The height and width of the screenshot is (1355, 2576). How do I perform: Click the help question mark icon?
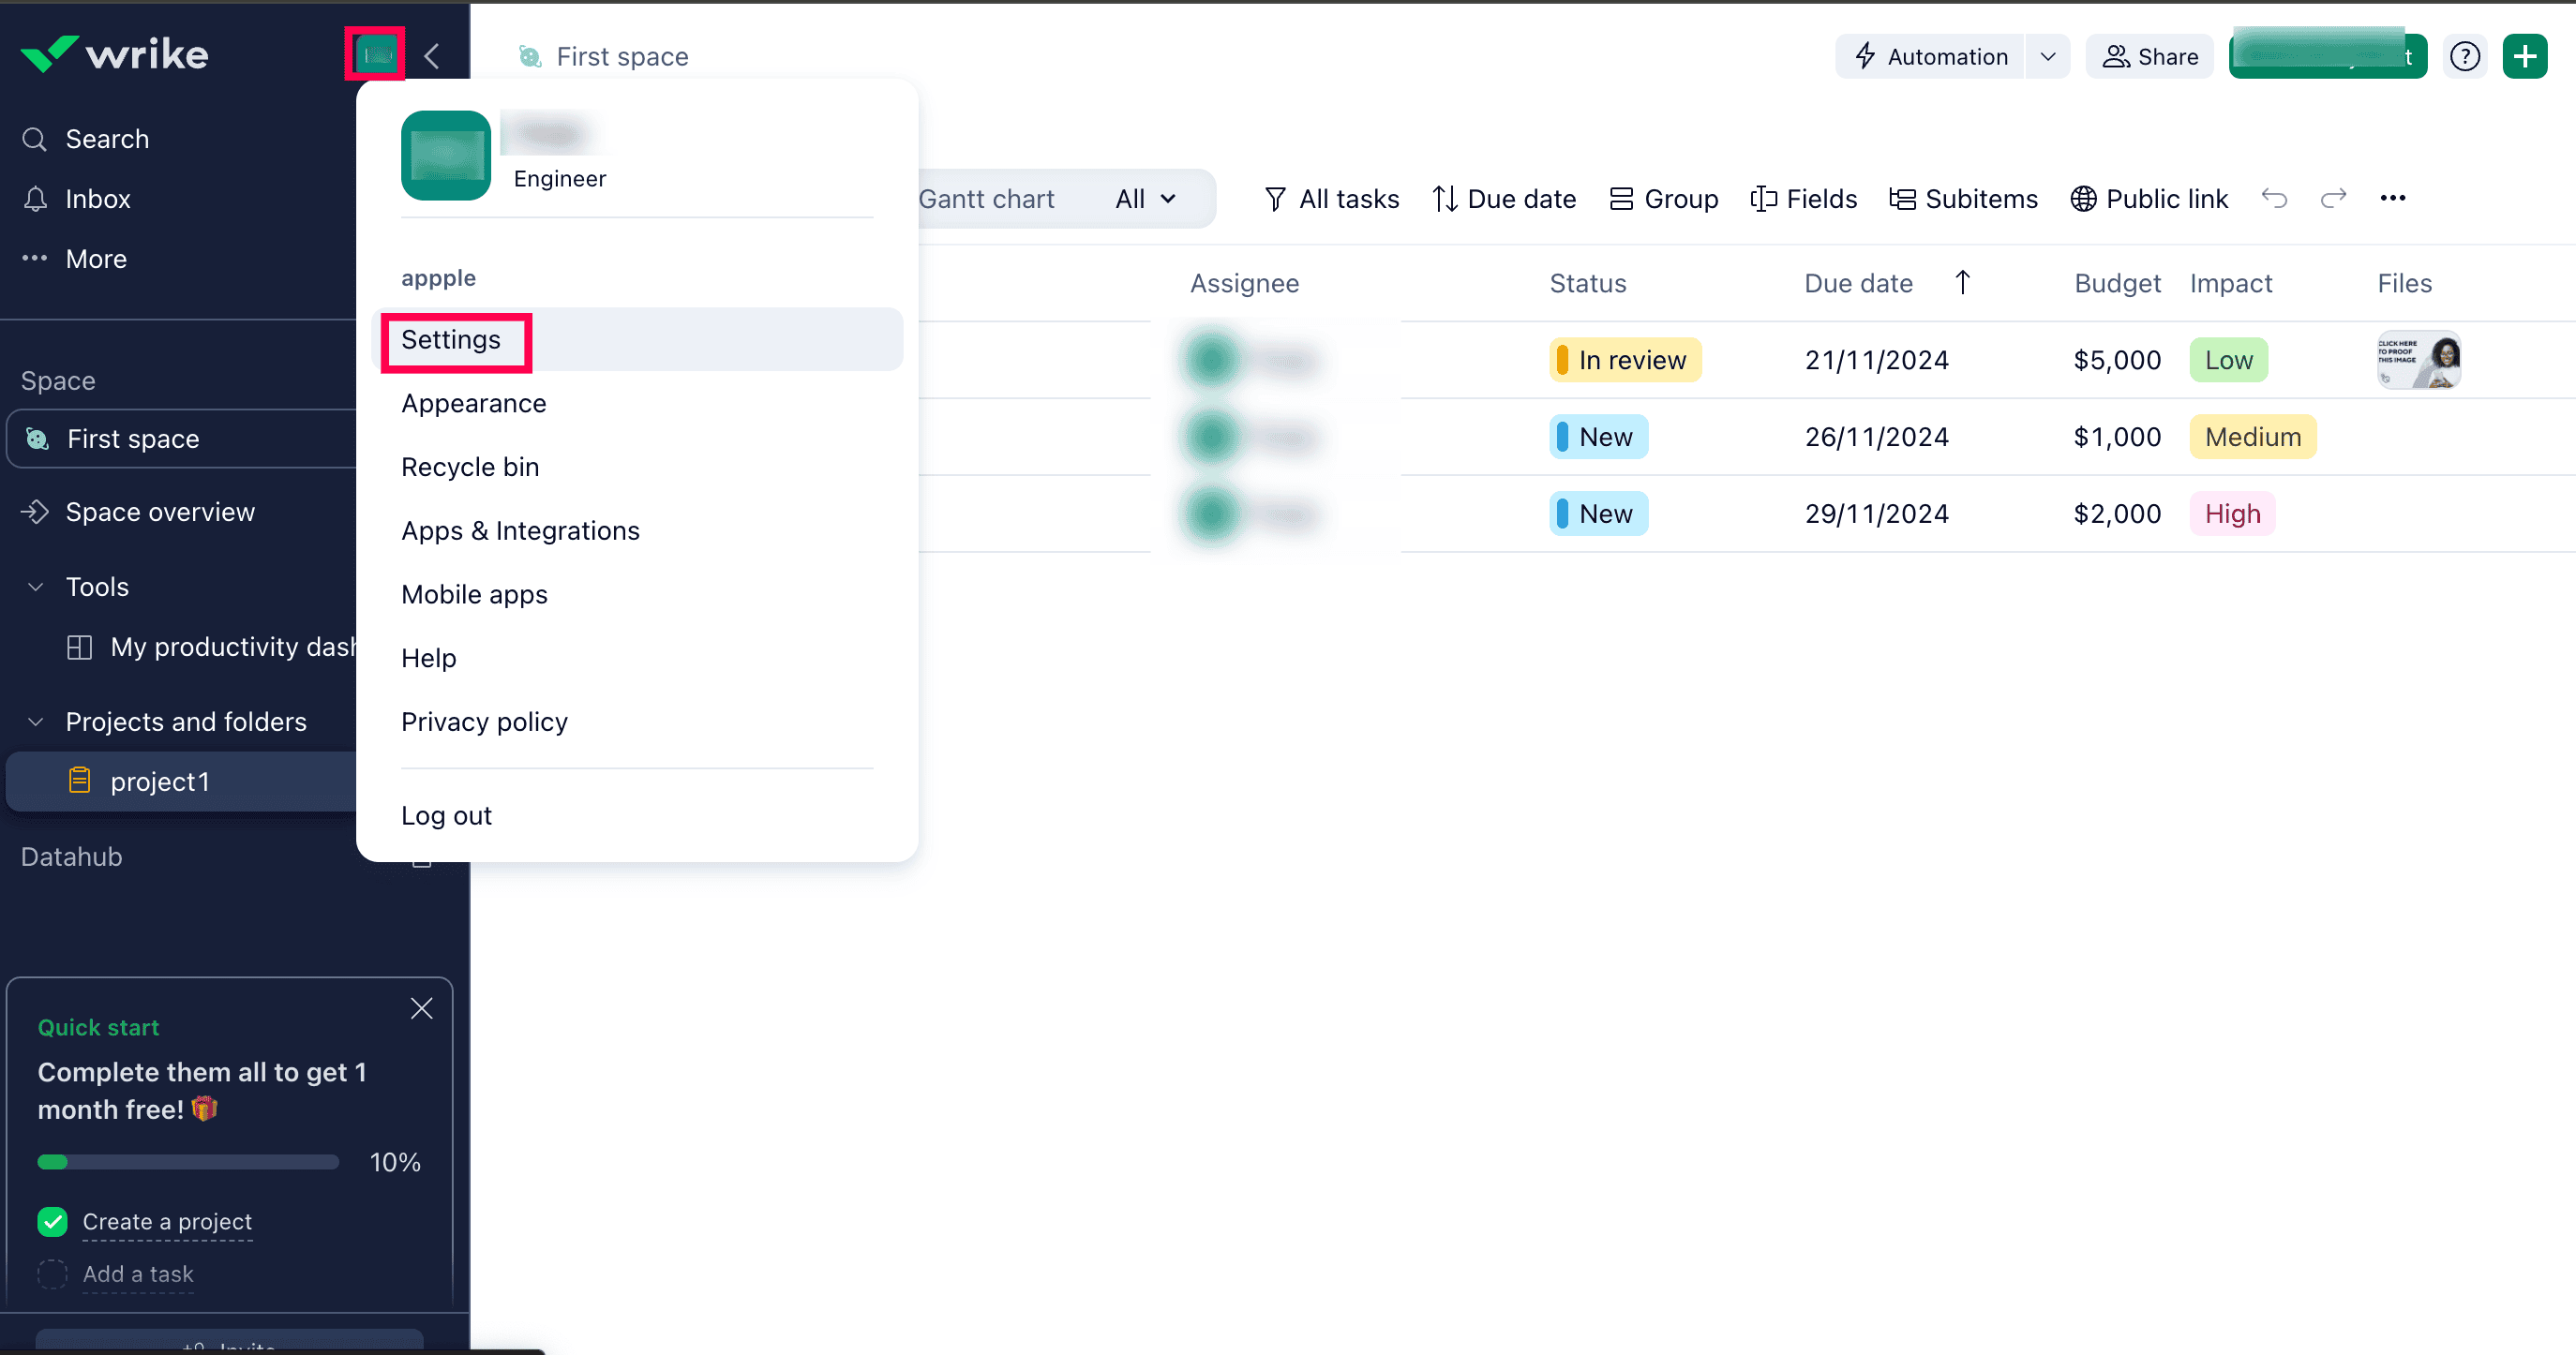[2465, 56]
